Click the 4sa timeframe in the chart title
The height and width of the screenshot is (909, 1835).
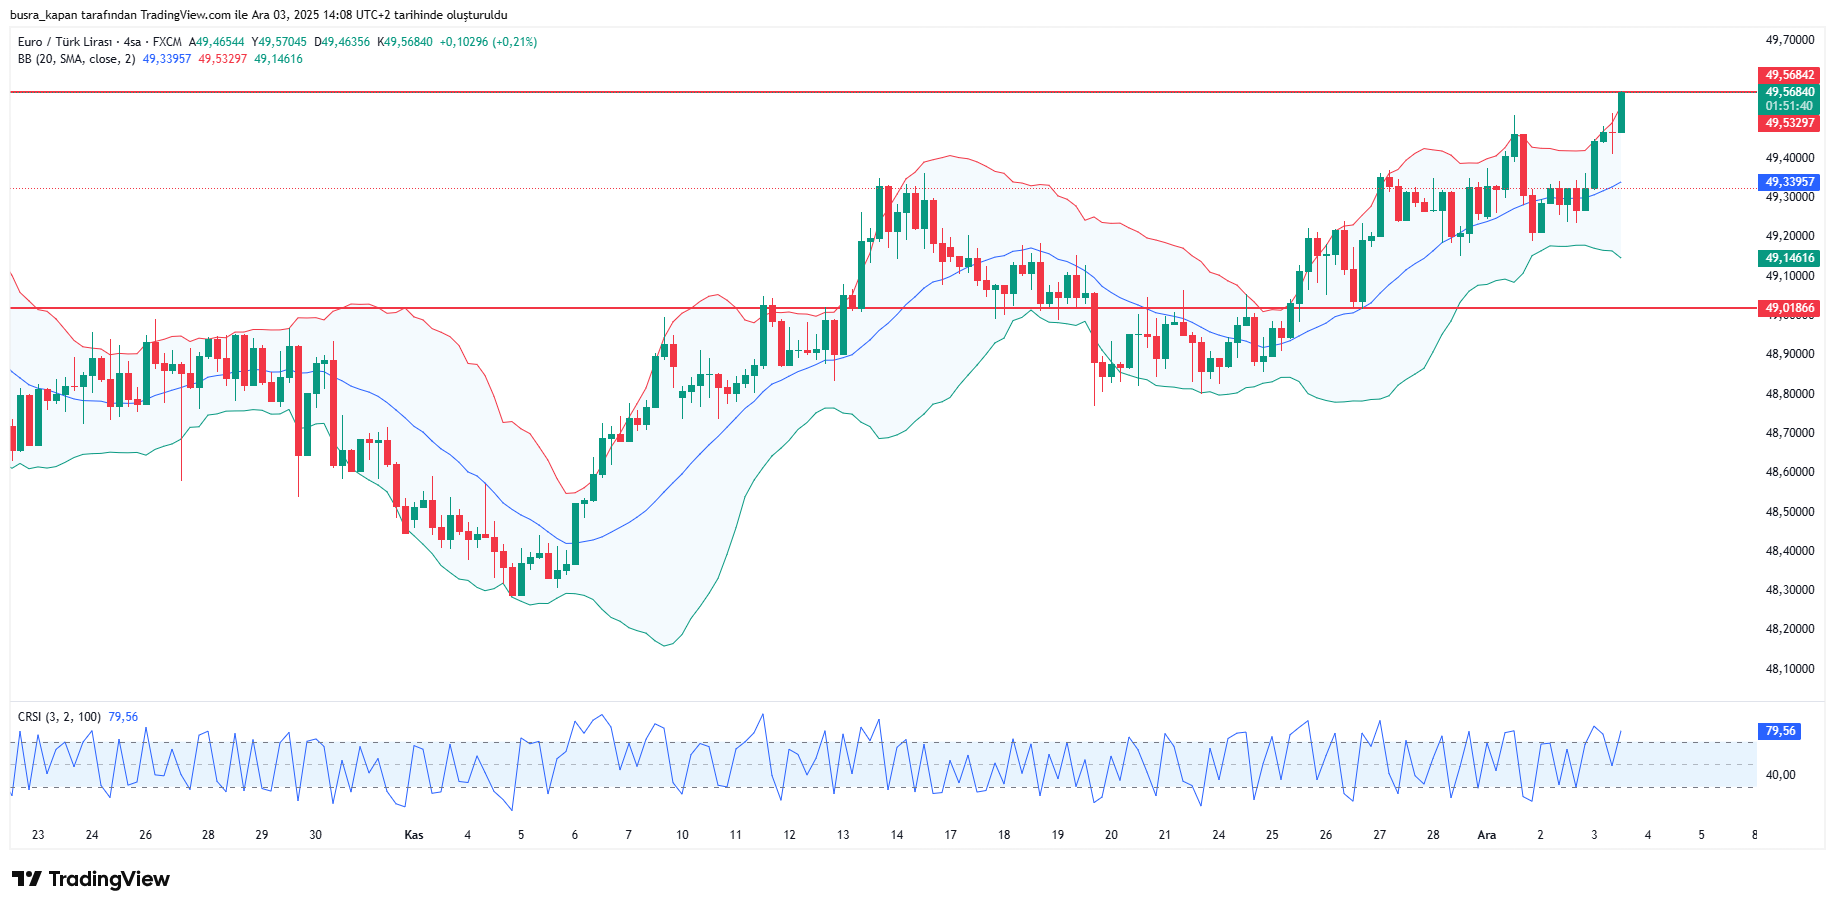pos(131,42)
